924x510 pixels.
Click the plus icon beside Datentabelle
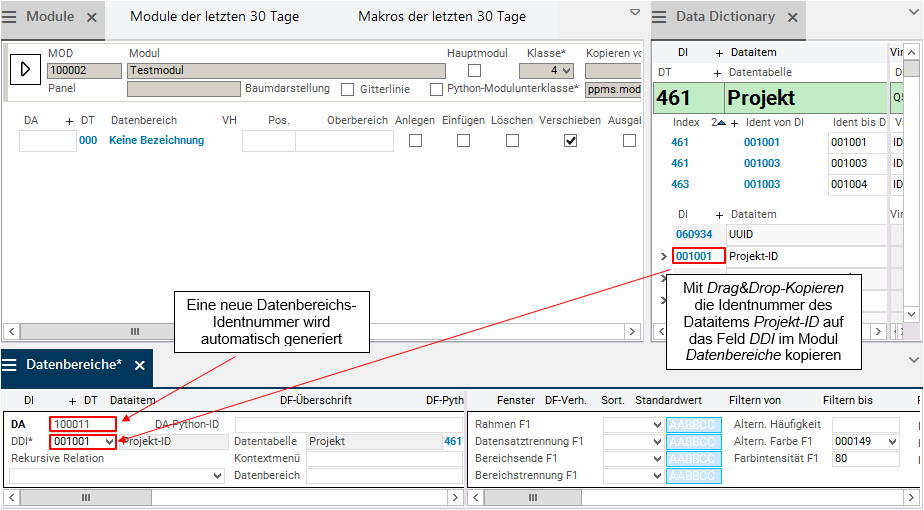717,73
